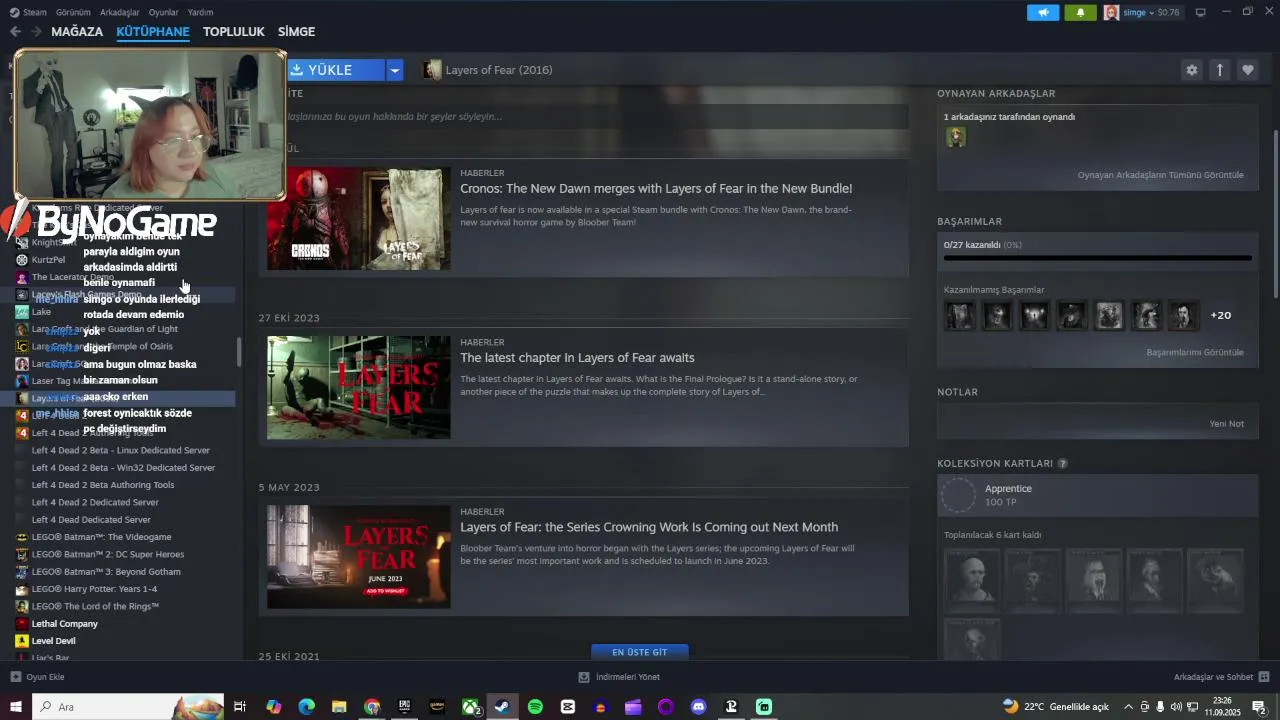Open 'The latest chapter in Layers of Fear awaits' news
The height and width of the screenshot is (720, 1280).
click(x=577, y=357)
